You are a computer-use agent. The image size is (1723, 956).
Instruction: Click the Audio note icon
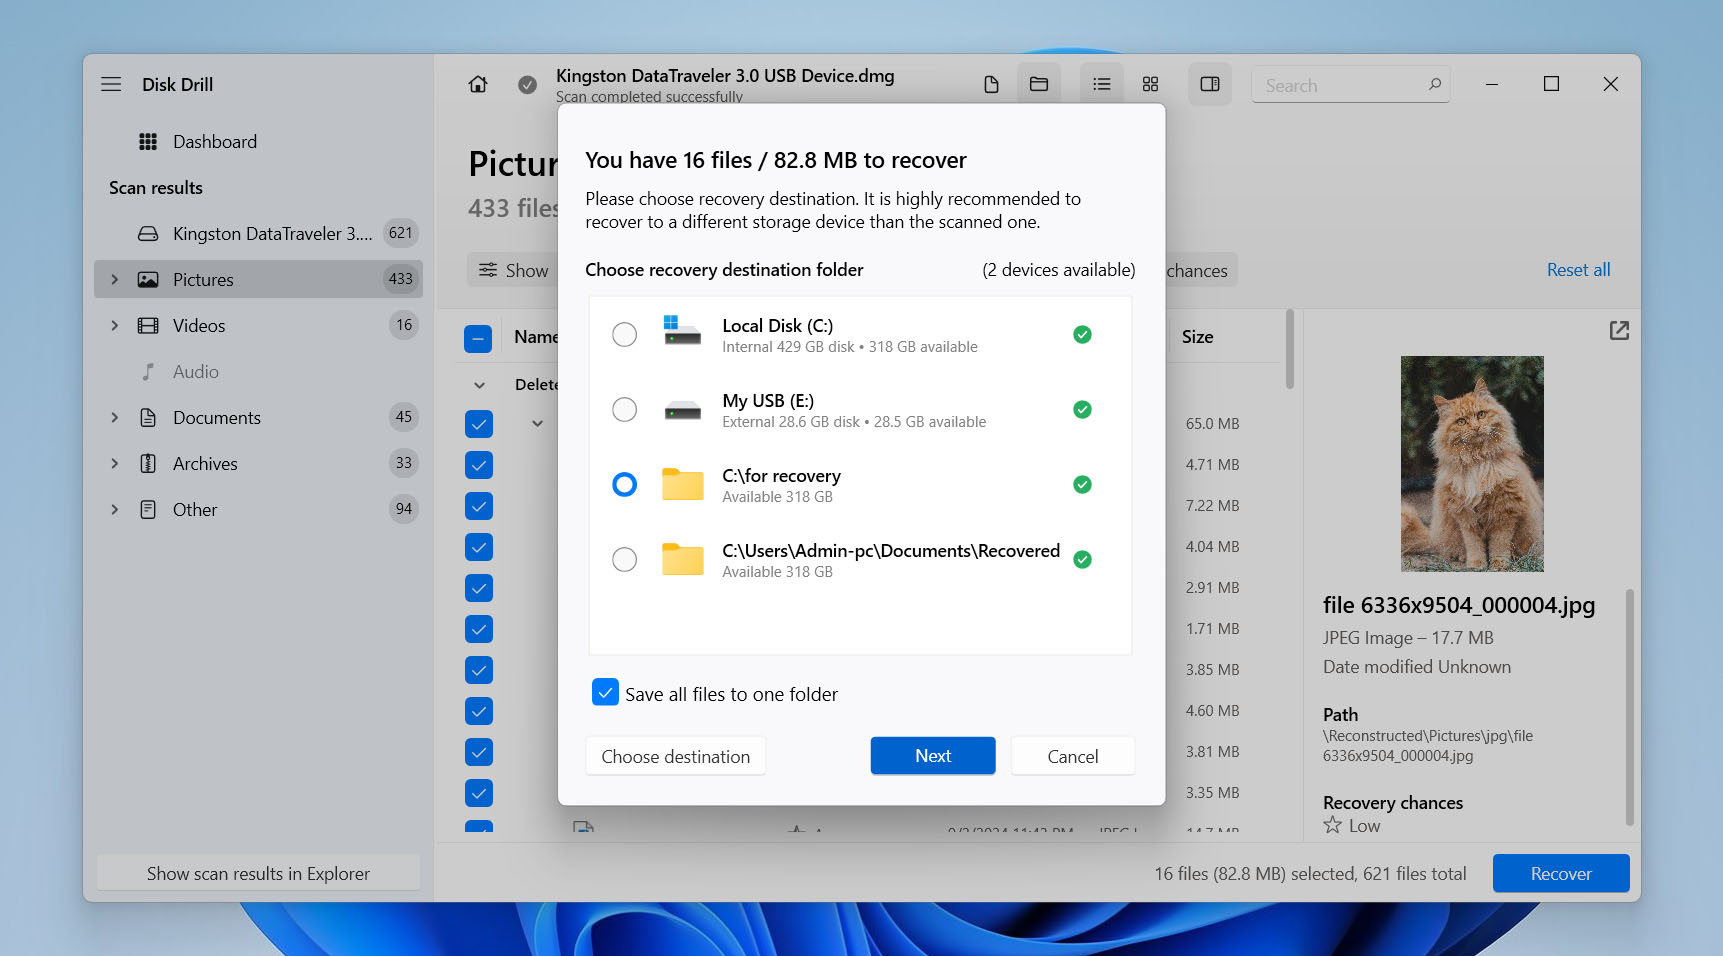(148, 372)
